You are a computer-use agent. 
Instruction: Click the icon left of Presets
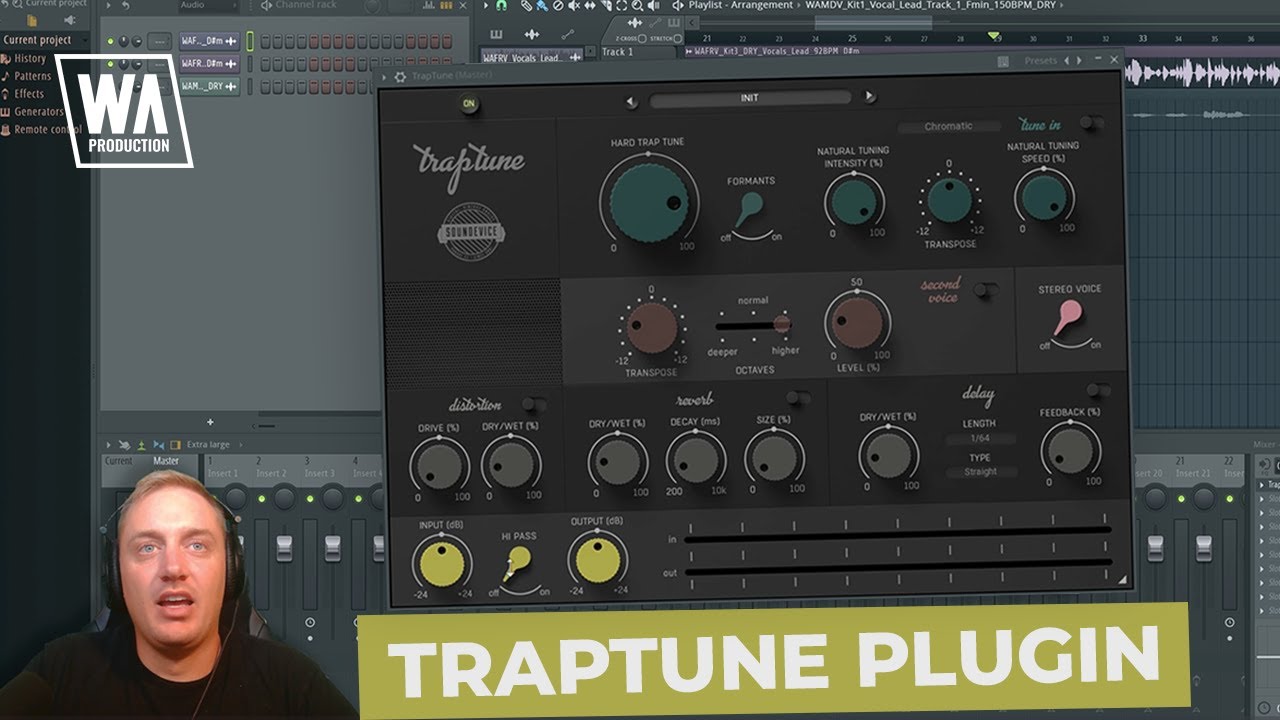(x=1003, y=61)
